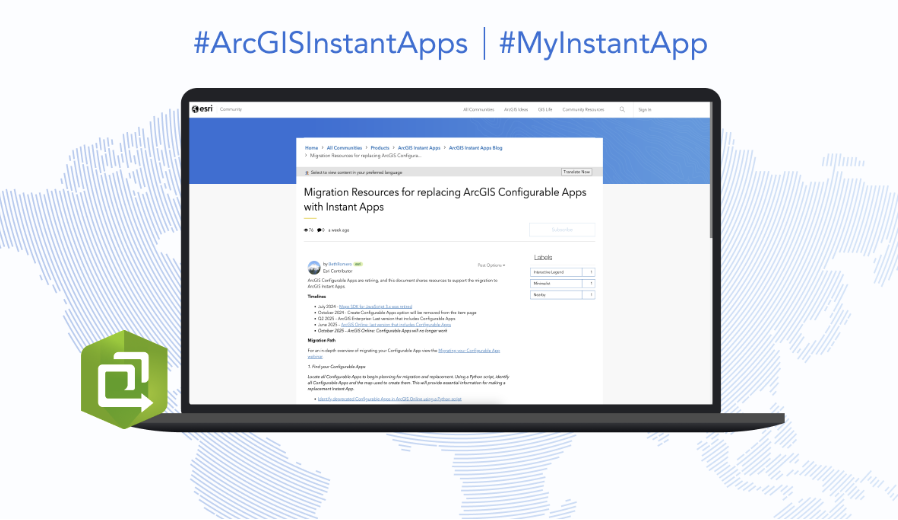The image size is (898, 520).
Task: Click the language icon in translate bar
Action: pyautogui.click(x=307, y=172)
